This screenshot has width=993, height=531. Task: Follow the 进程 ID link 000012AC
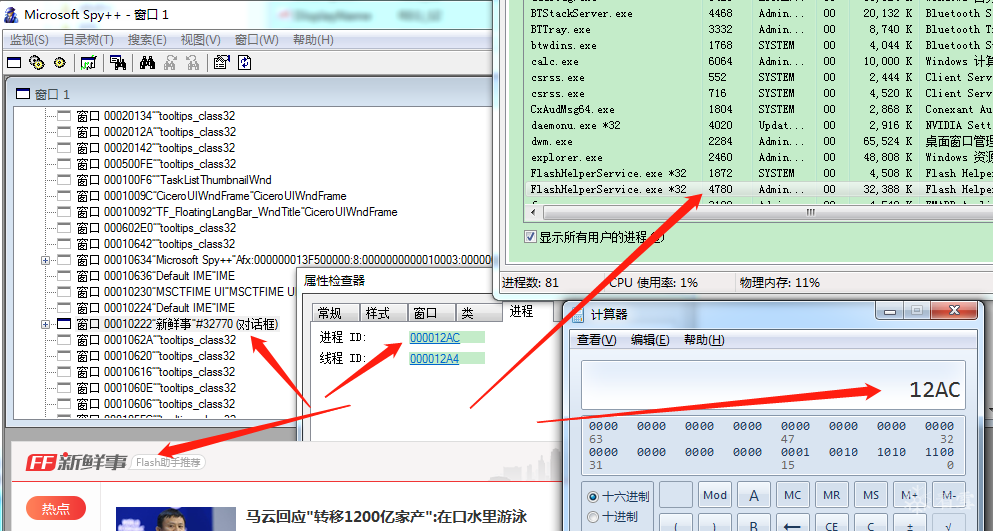(x=434, y=338)
